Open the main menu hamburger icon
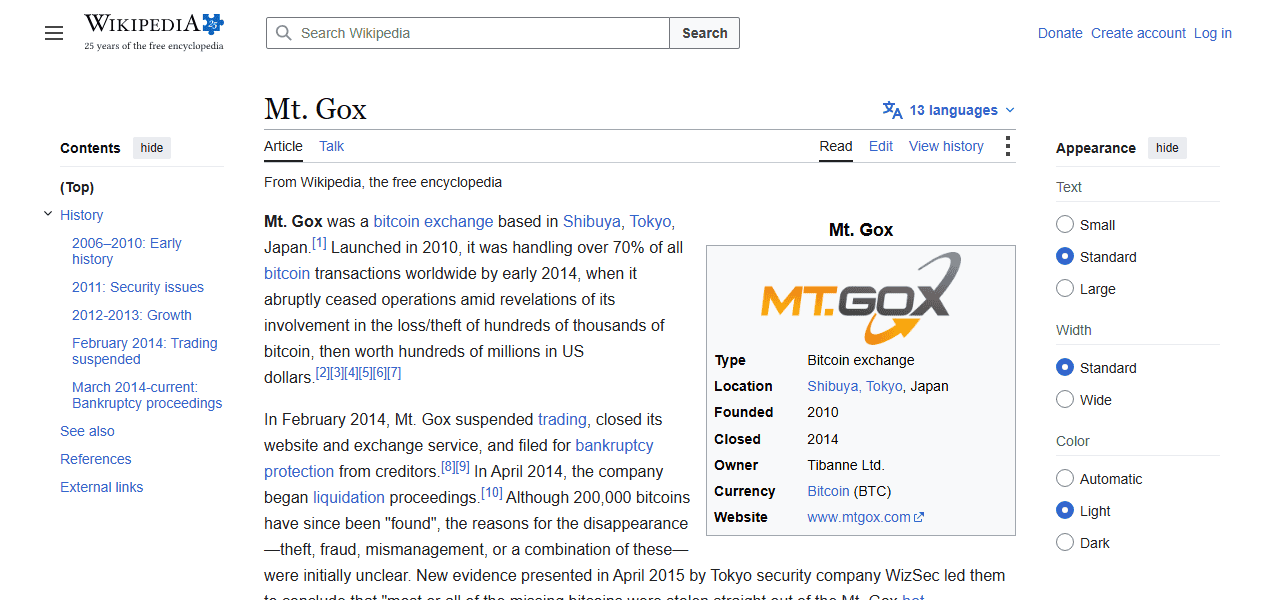The width and height of the screenshot is (1280, 600). point(54,33)
